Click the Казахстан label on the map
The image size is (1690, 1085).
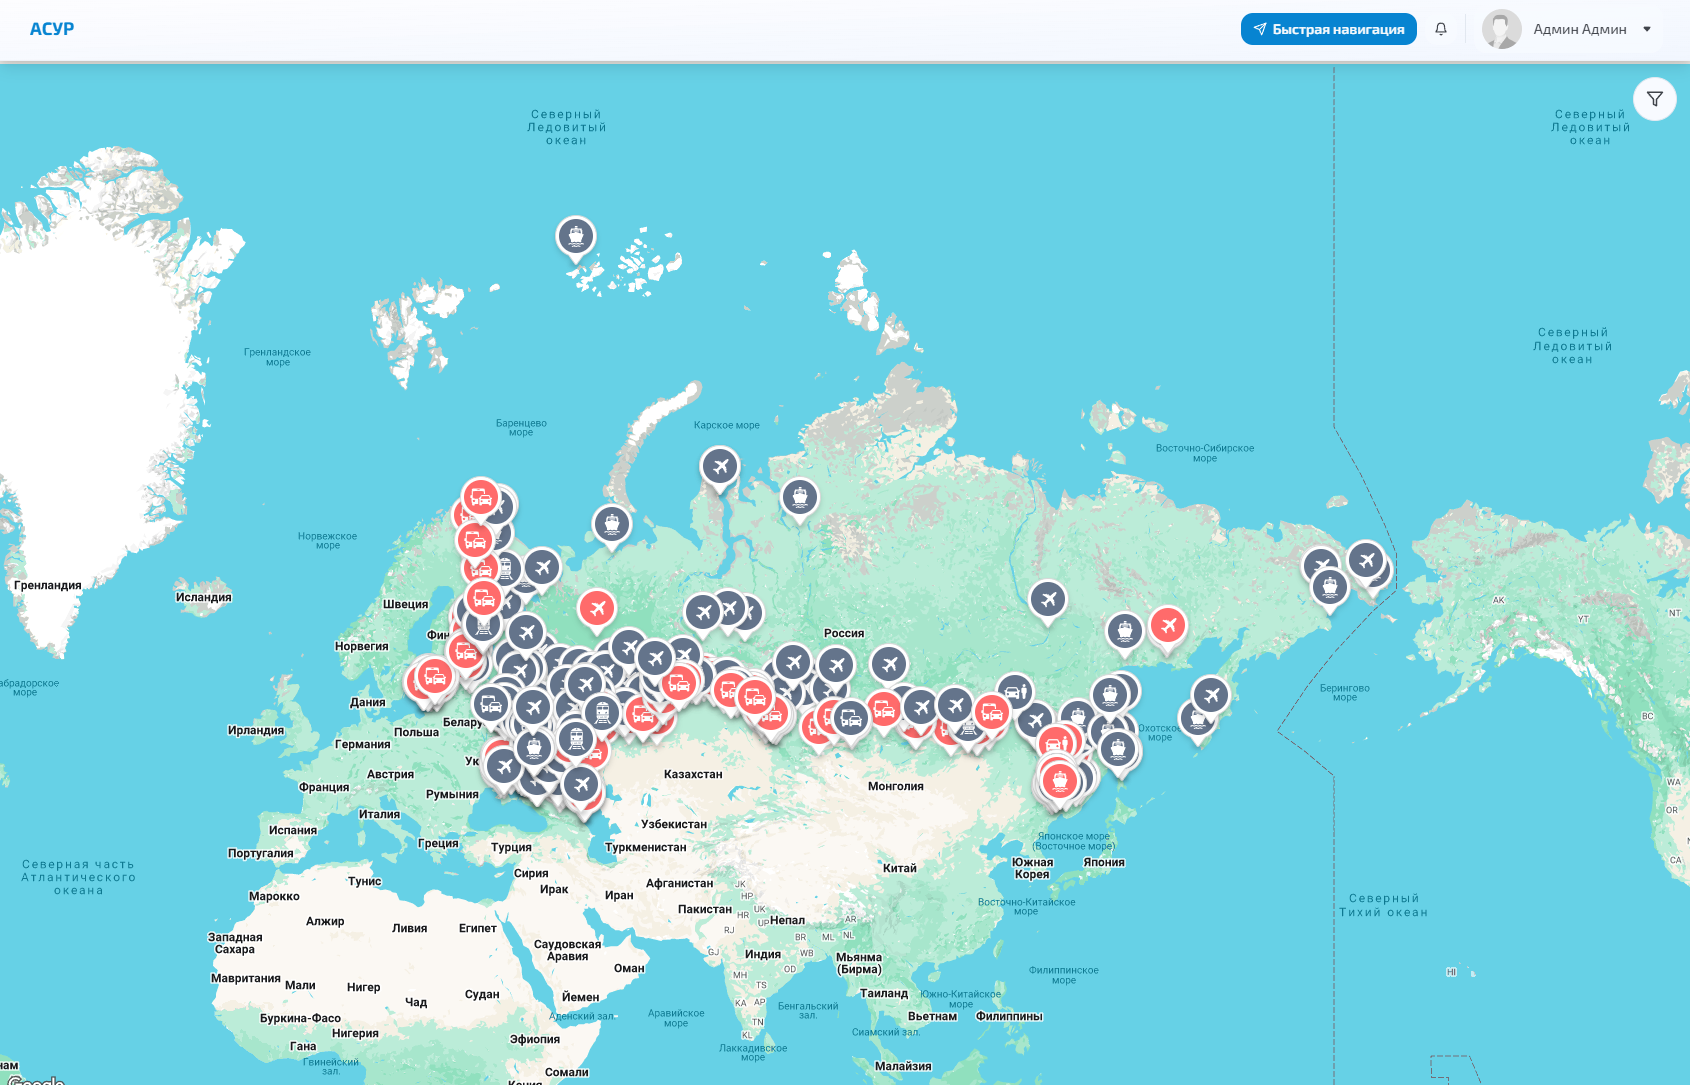tap(692, 774)
